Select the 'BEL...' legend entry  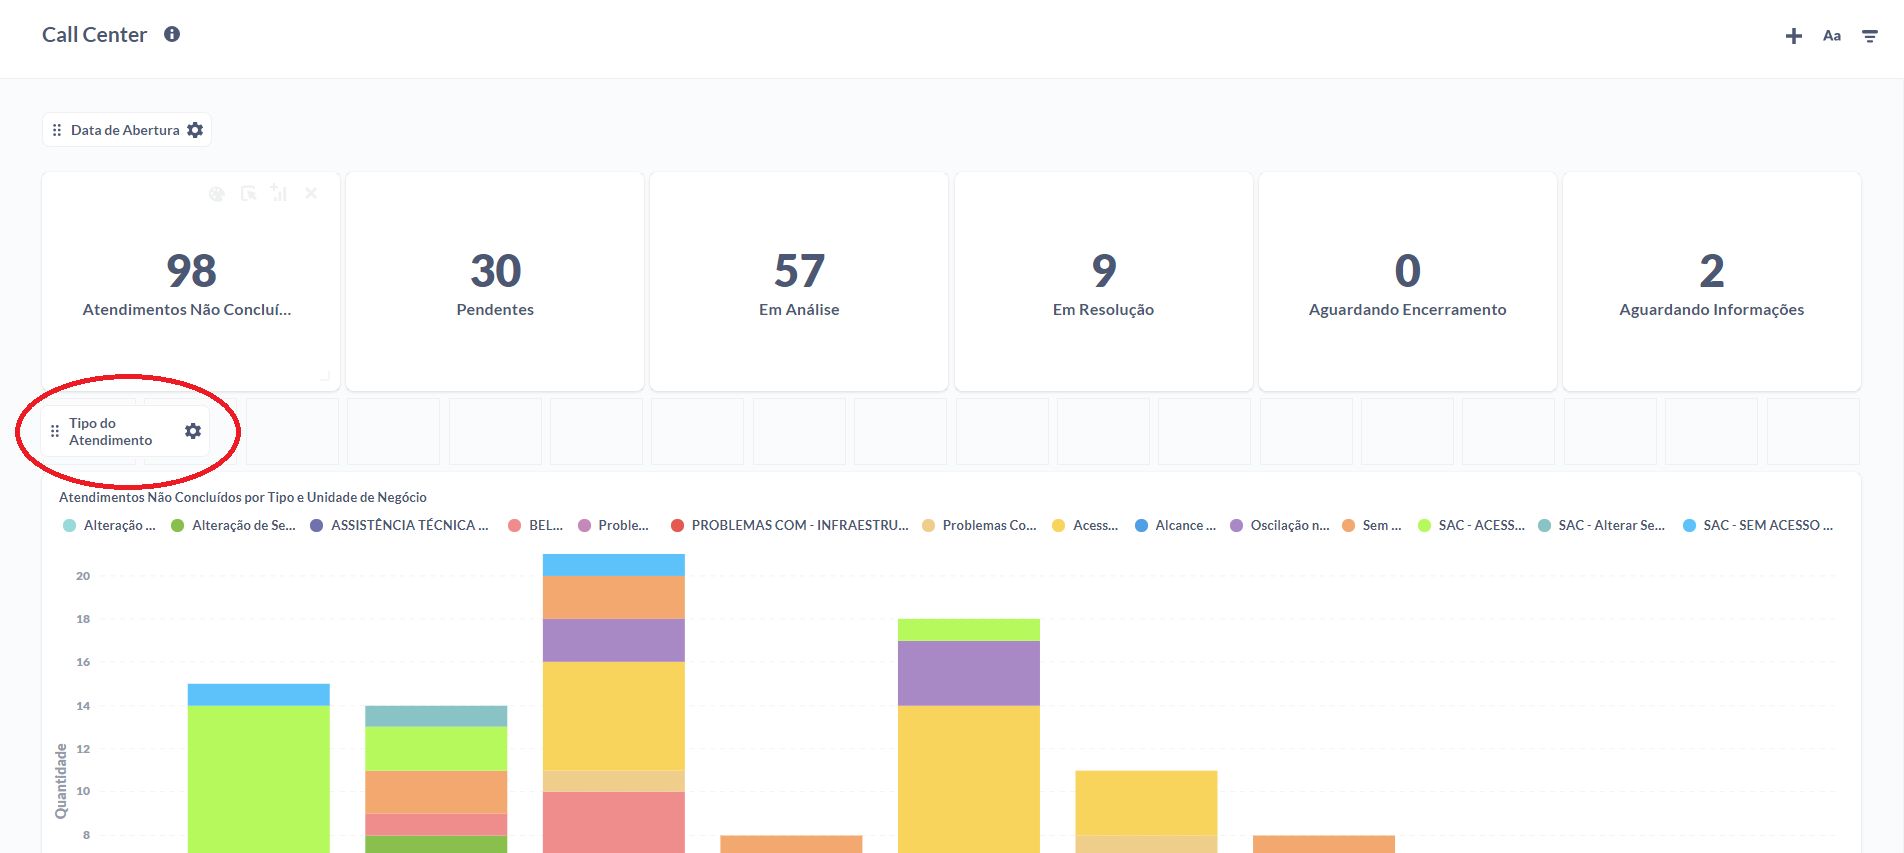[x=535, y=525]
